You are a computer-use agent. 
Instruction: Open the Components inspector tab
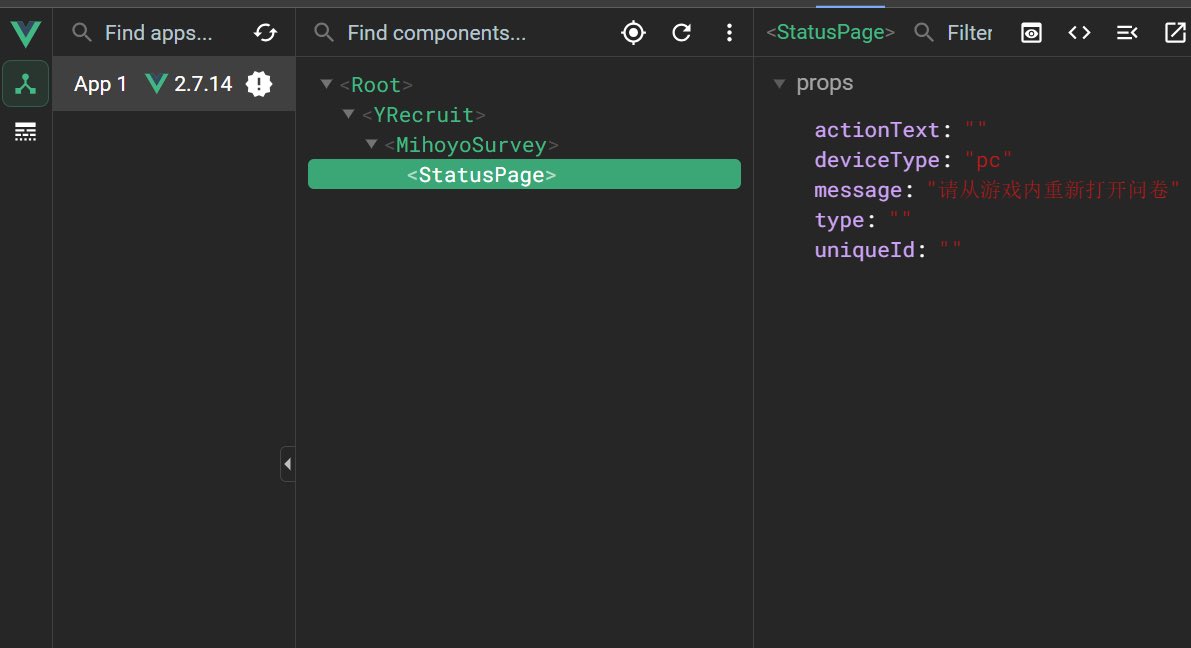[x=26, y=84]
